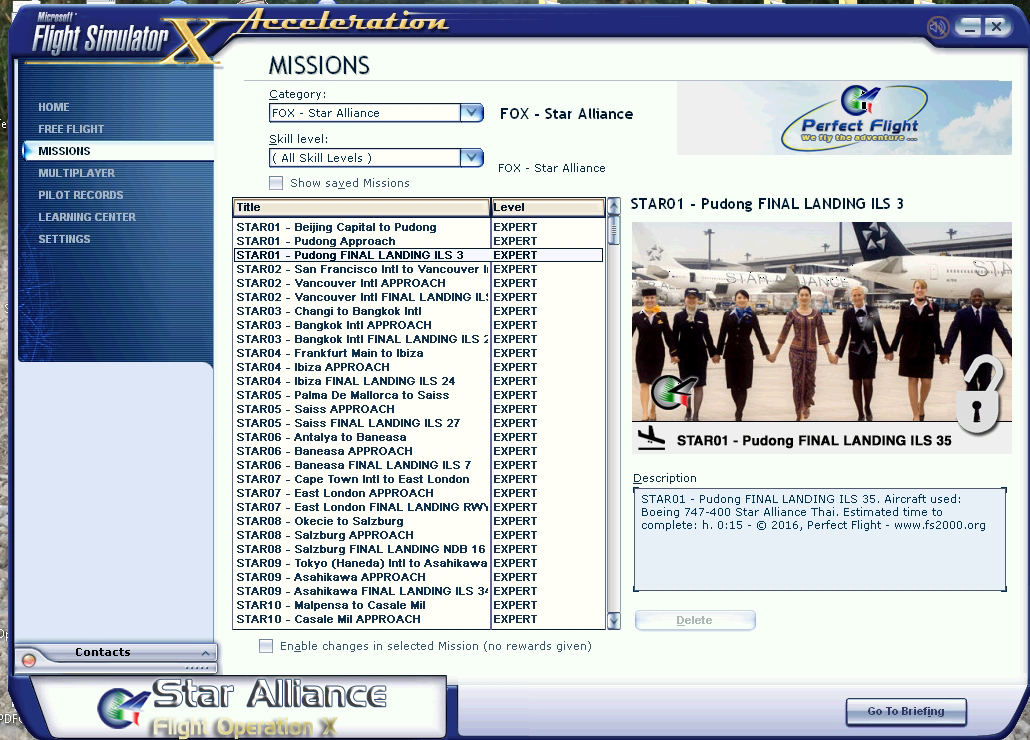Select STAR08 - Salzburg FINAL LANDING NDB 16

tap(418, 550)
